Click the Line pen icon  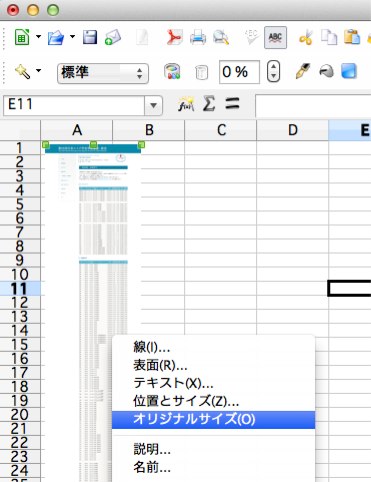(x=303, y=71)
